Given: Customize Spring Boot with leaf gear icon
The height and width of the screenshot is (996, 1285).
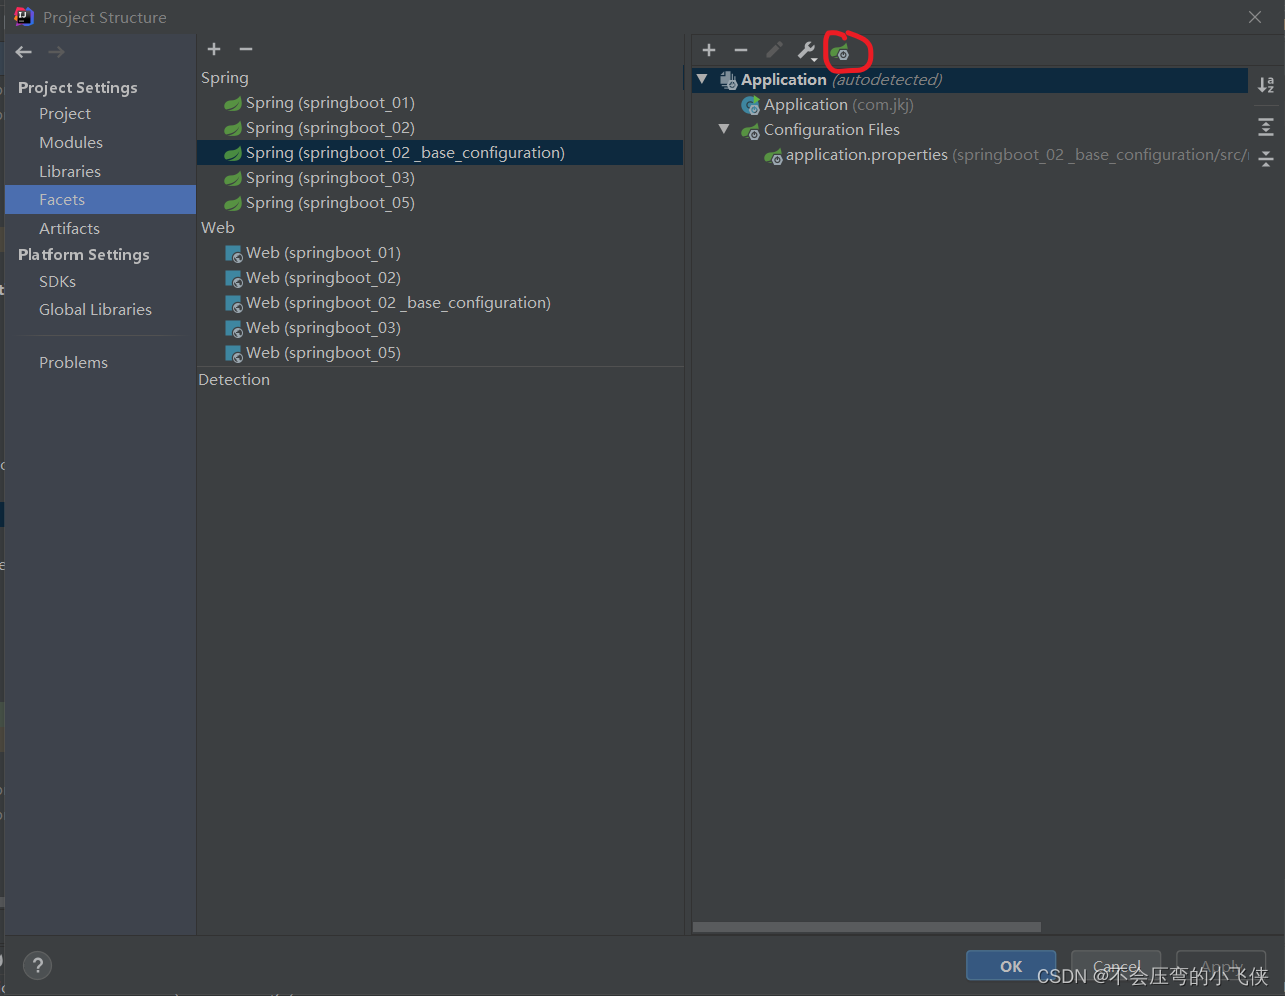Looking at the screenshot, I should [840, 50].
